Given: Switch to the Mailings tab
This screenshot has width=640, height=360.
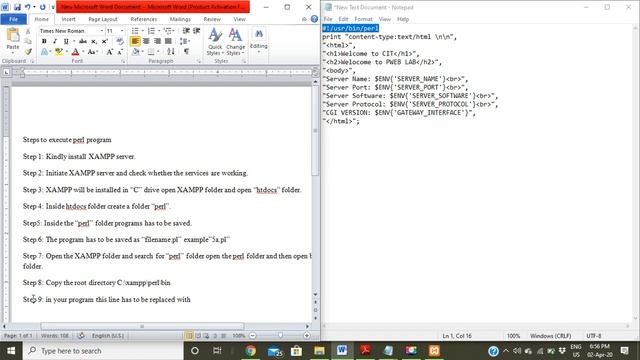Looking at the screenshot, I should click(180, 19).
